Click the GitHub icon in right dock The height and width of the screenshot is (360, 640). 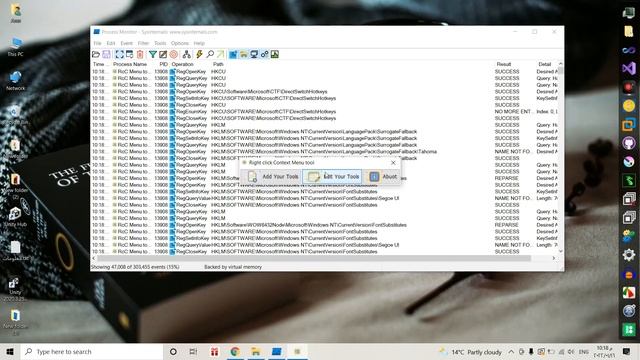(x=629, y=143)
